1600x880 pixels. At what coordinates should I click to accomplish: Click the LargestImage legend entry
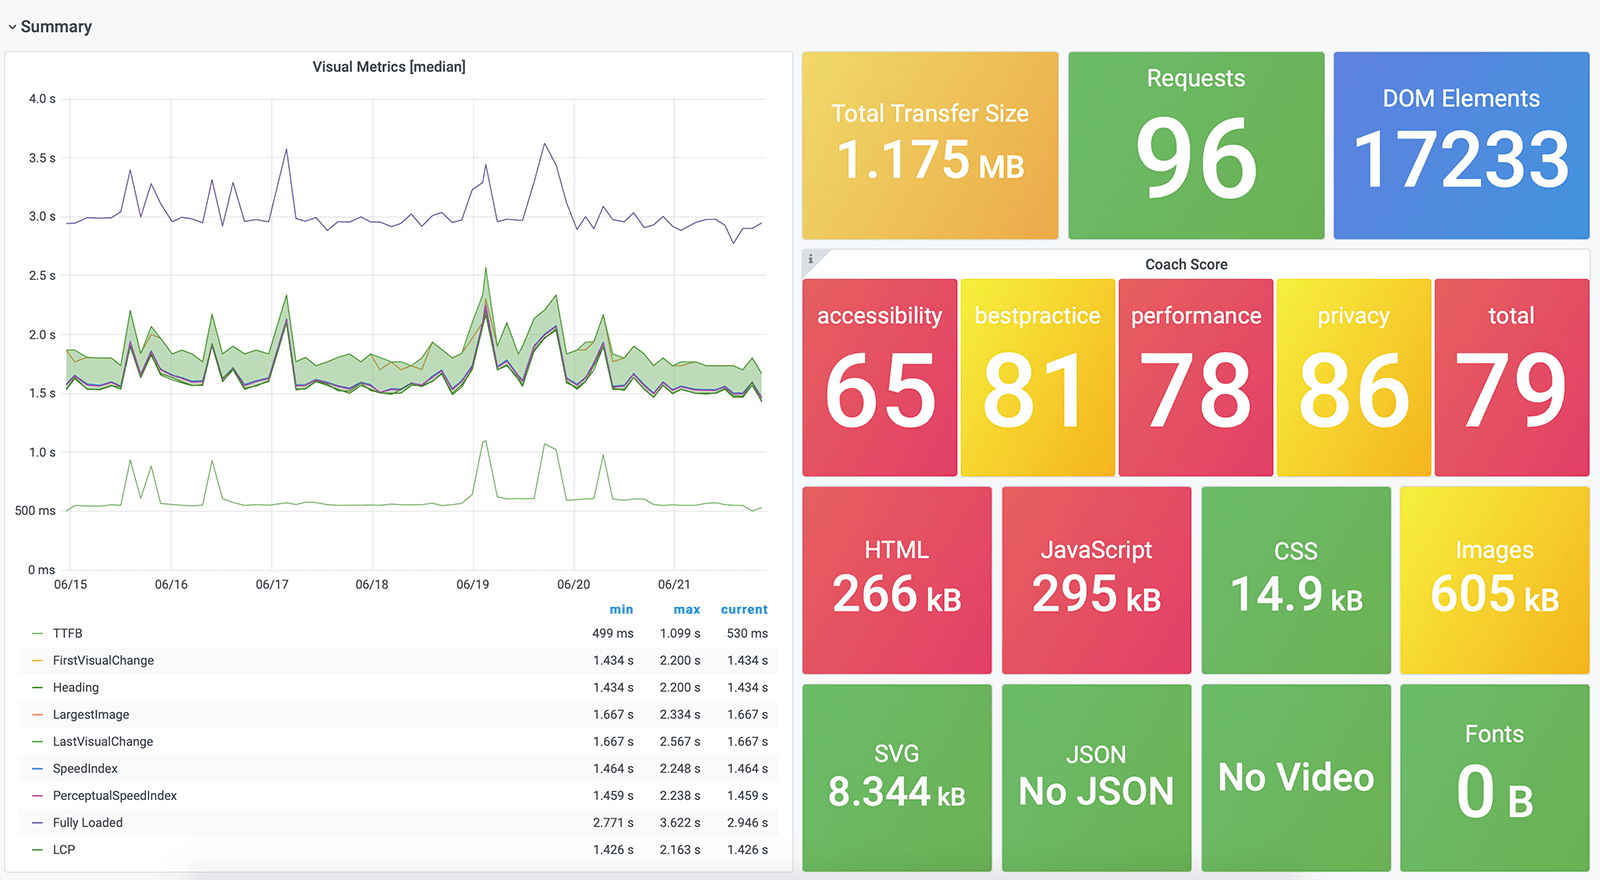(91, 714)
